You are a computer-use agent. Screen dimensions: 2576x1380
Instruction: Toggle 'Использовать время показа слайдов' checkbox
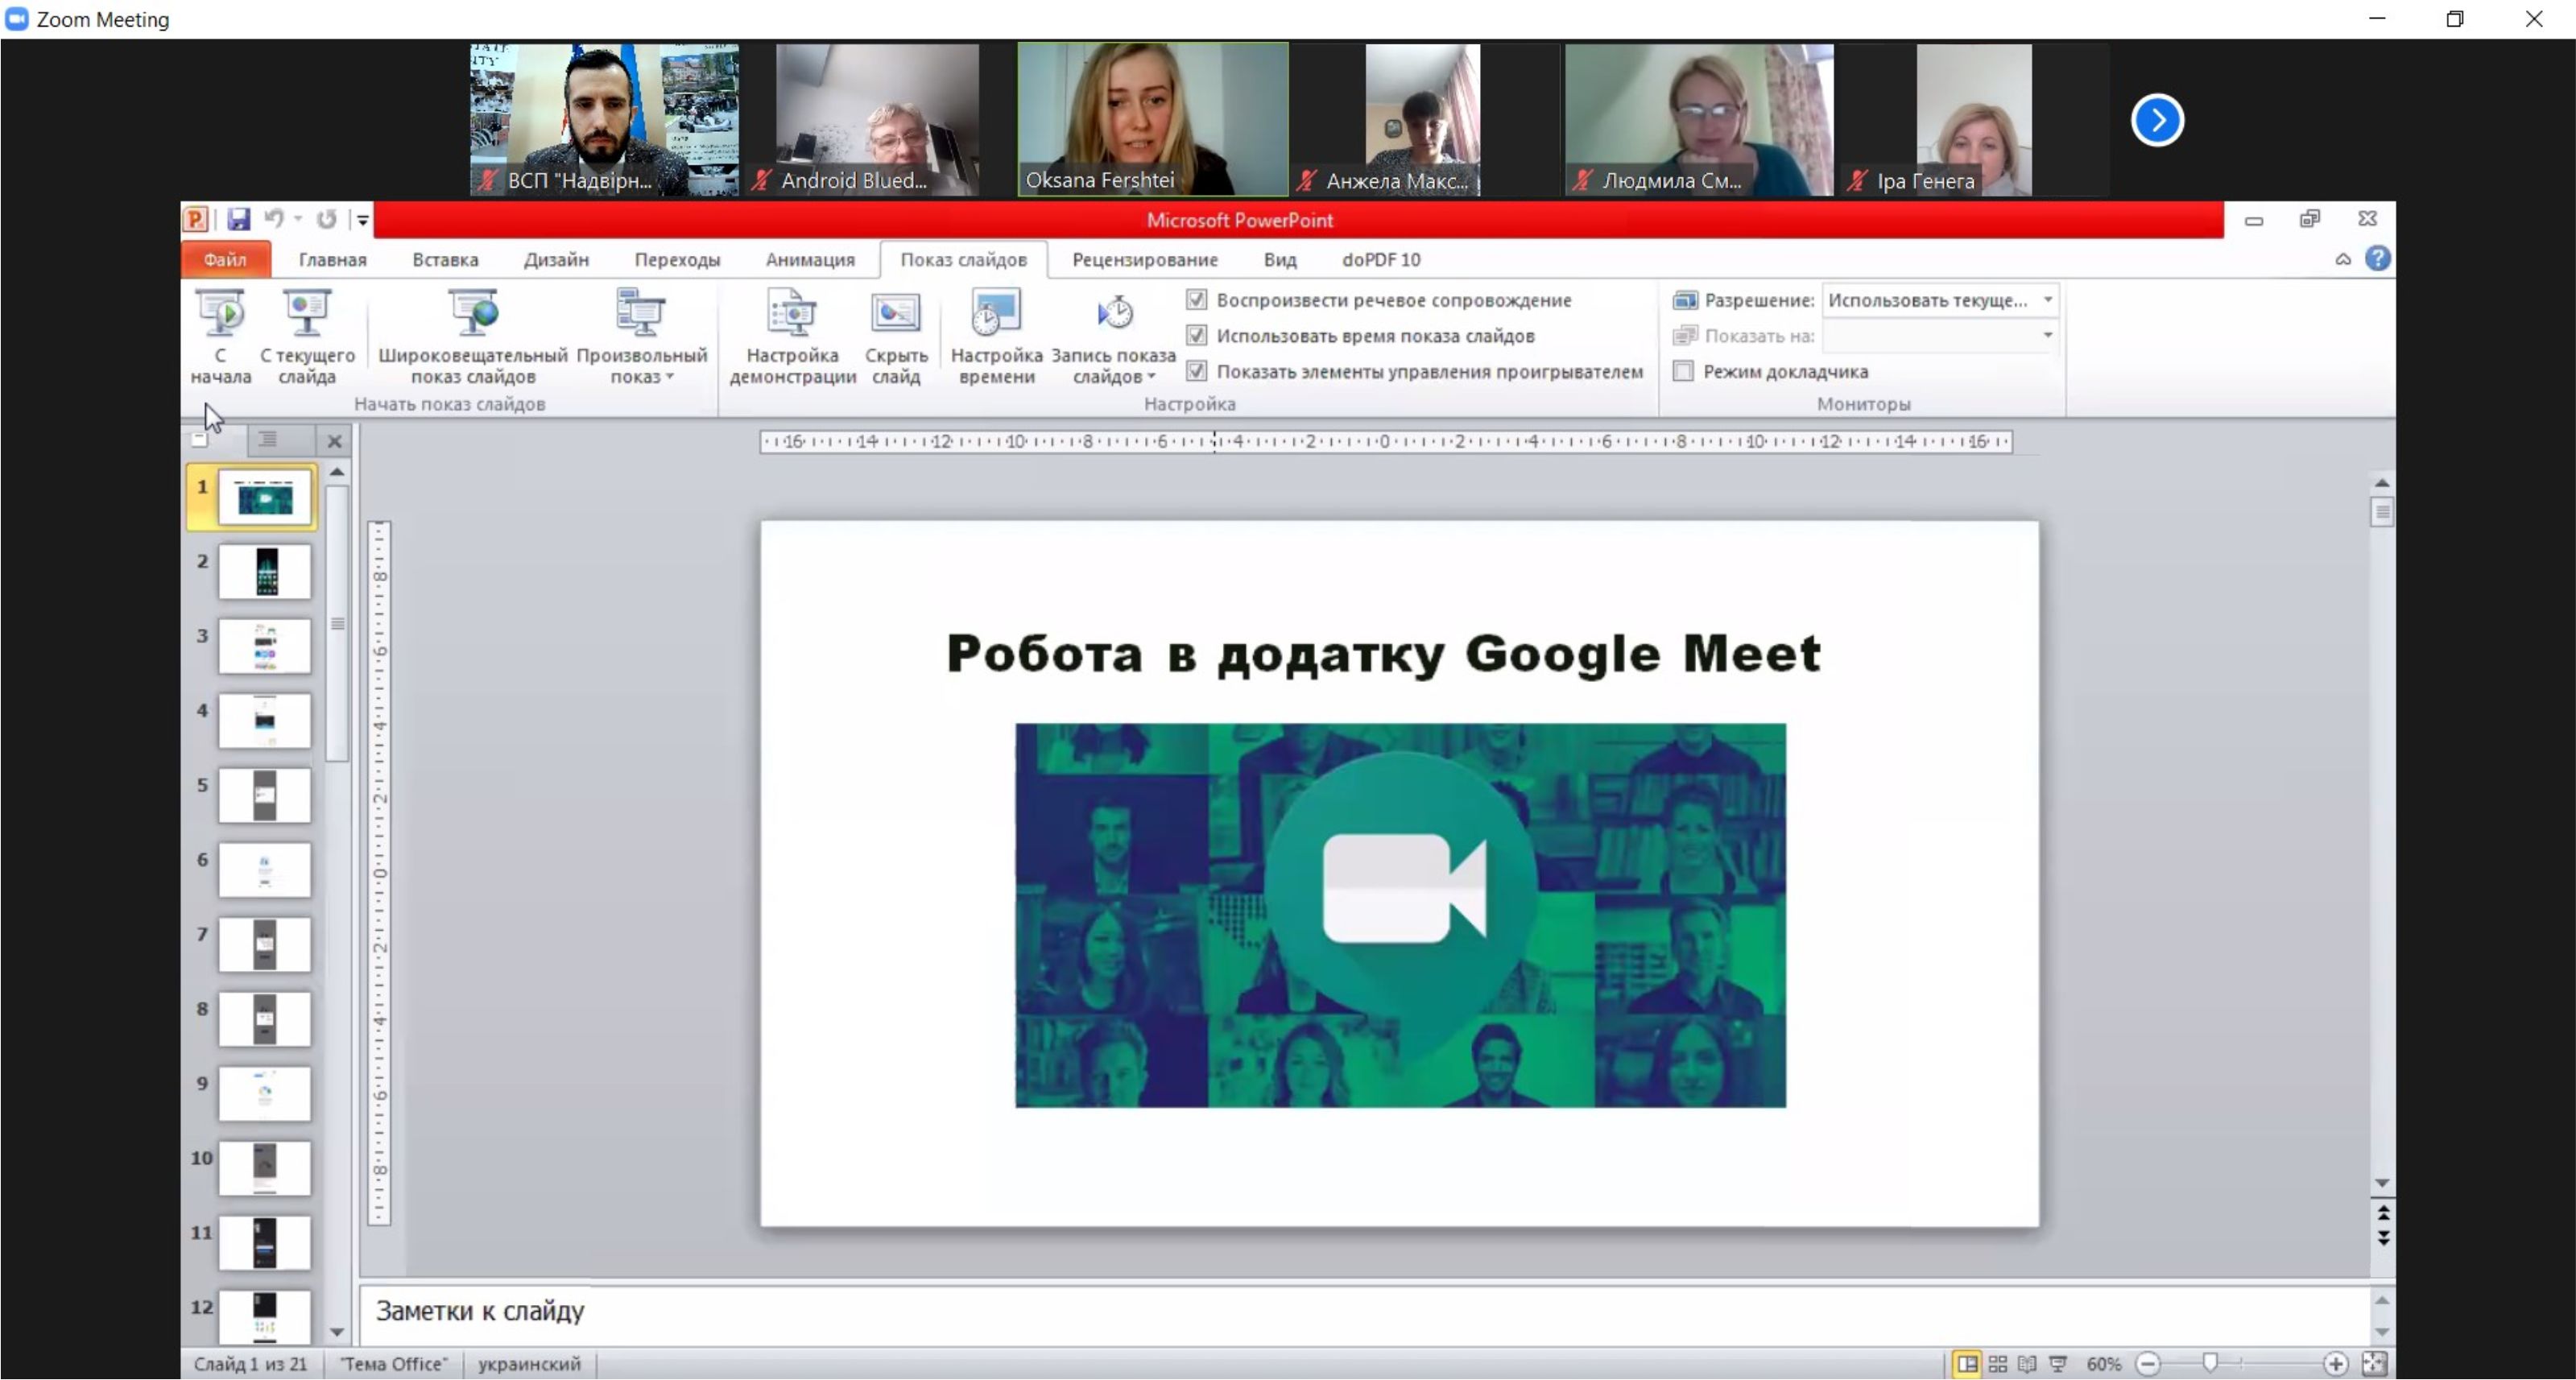[1196, 336]
